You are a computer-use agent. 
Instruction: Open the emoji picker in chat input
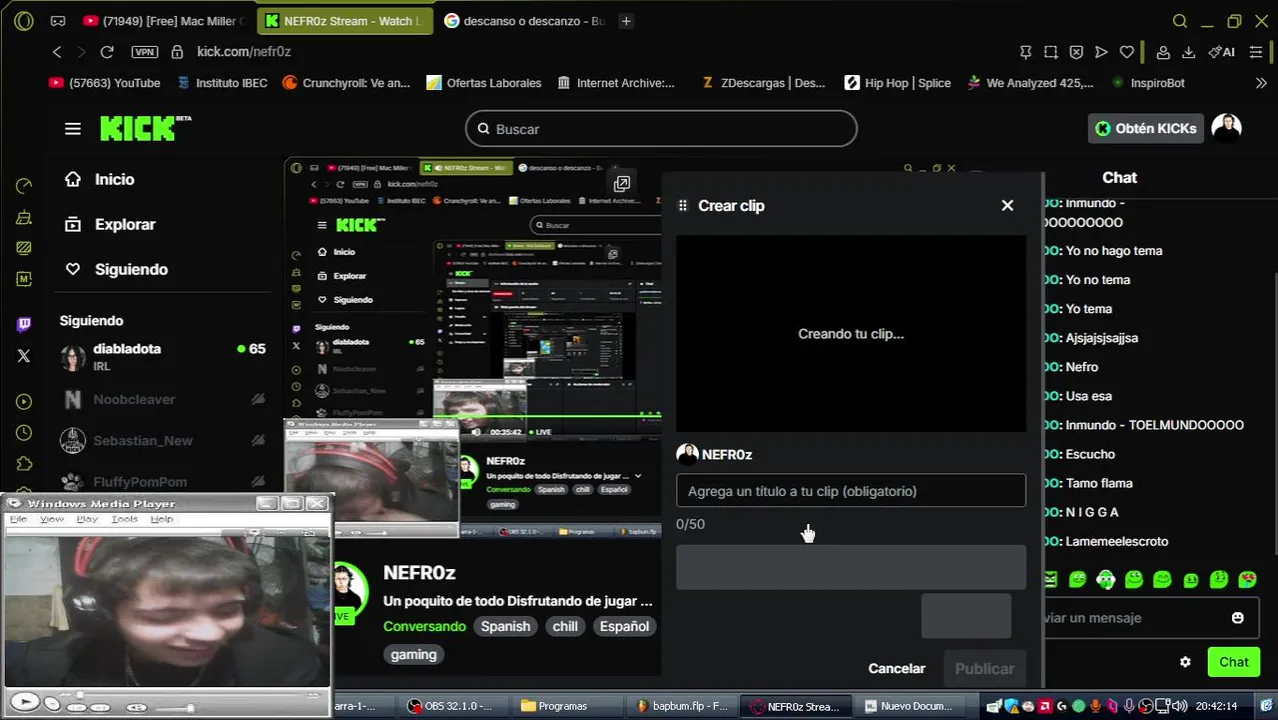click(x=1237, y=618)
